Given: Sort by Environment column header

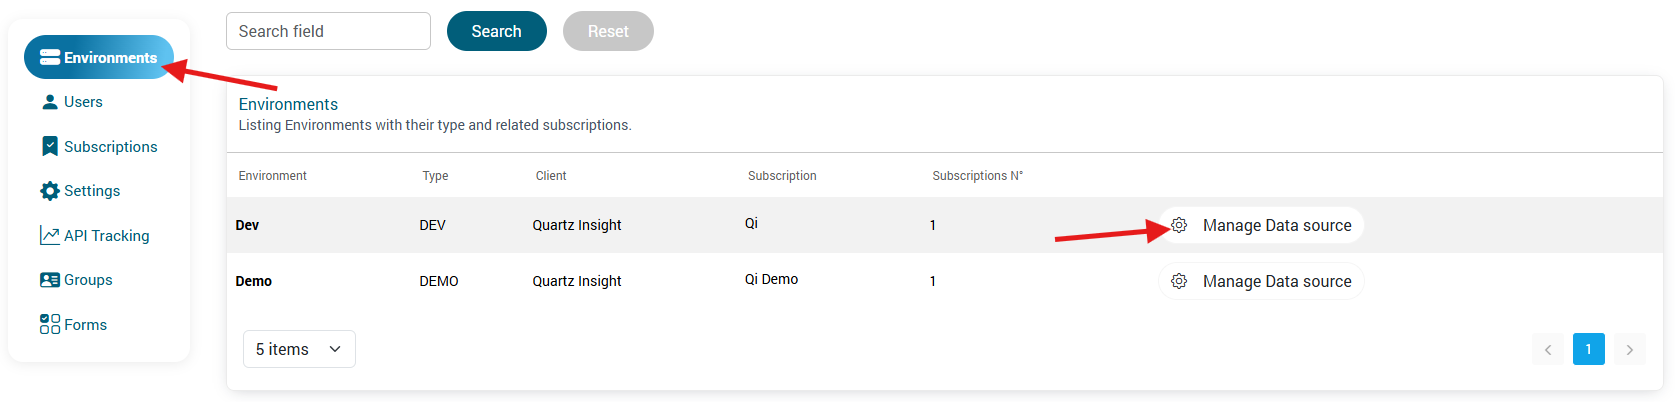Looking at the screenshot, I should point(273,176).
